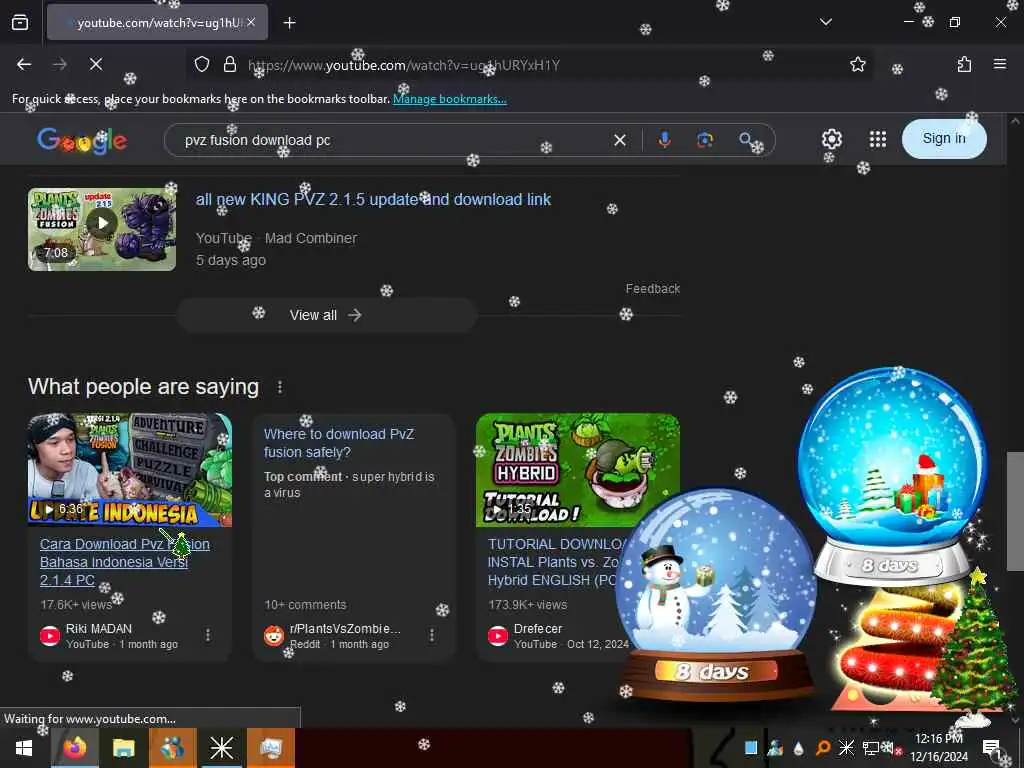Click the Reddit icon on the card
Viewport: 1024px width, 768px height.
[x=274, y=635]
